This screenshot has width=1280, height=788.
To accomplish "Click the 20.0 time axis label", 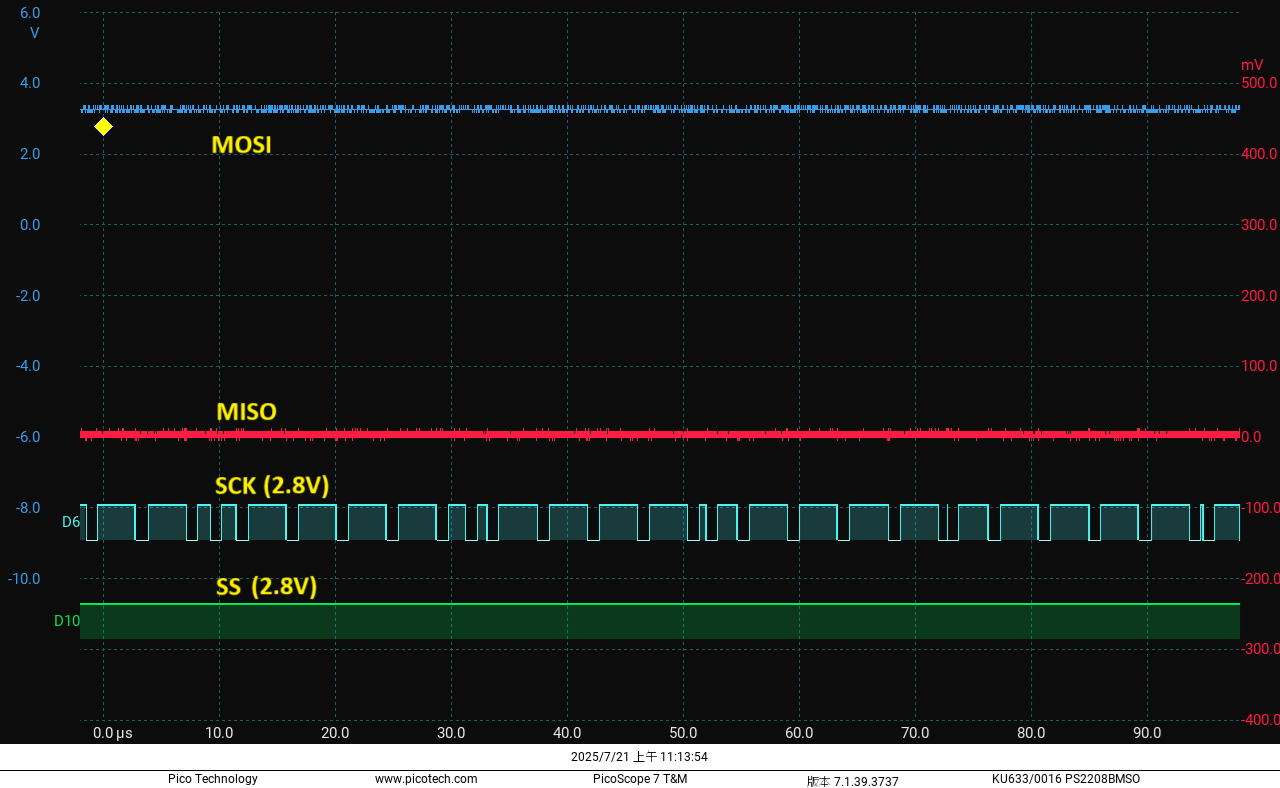I will tap(335, 733).
